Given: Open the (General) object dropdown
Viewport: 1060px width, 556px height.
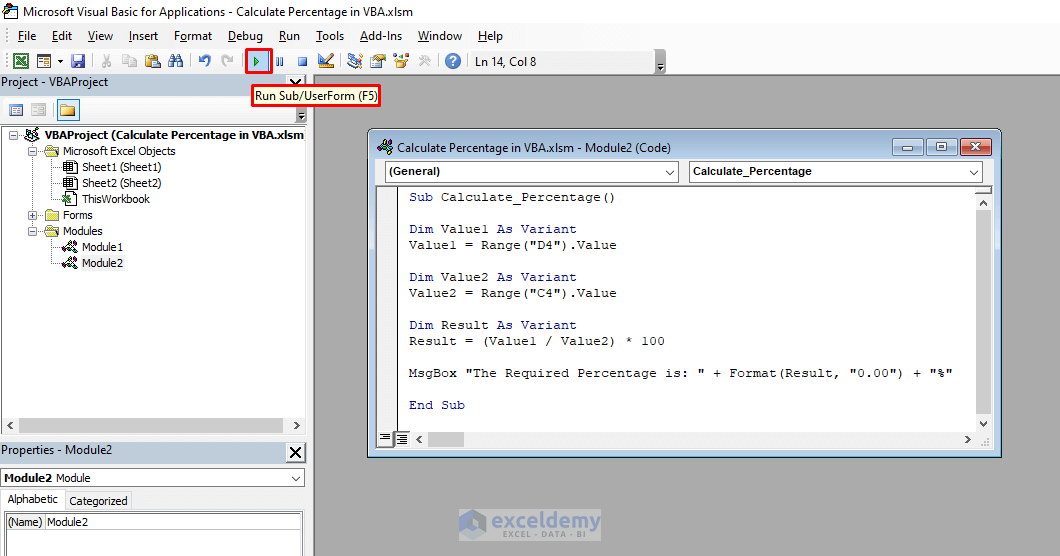Looking at the screenshot, I should (531, 172).
